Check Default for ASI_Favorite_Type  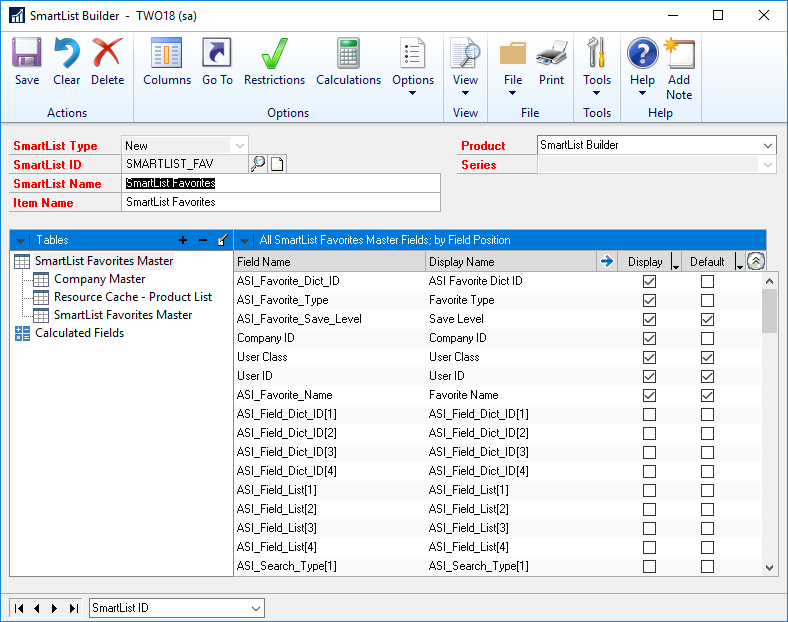(x=707, y=300)
